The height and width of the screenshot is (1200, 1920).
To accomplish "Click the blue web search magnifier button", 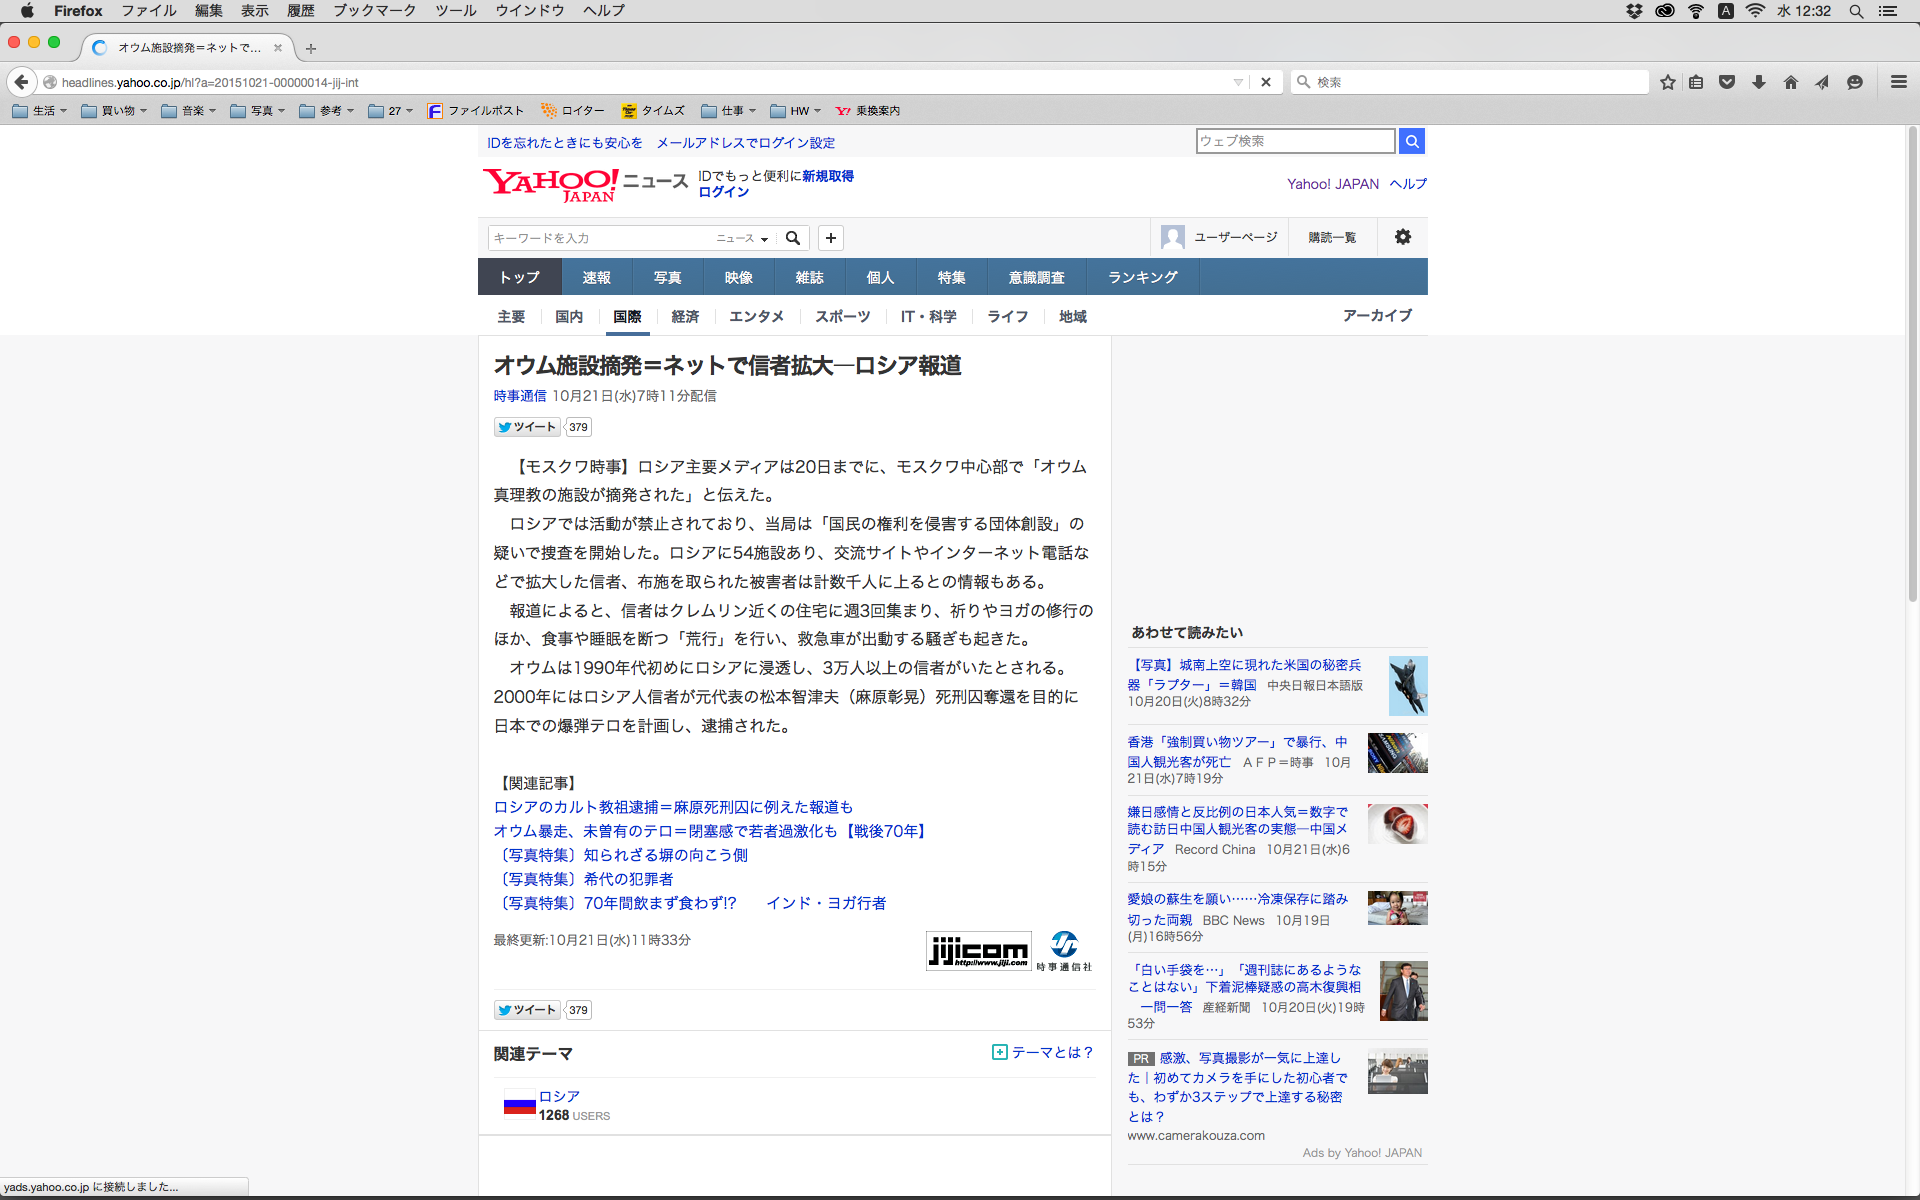I will coord(1412,141).
